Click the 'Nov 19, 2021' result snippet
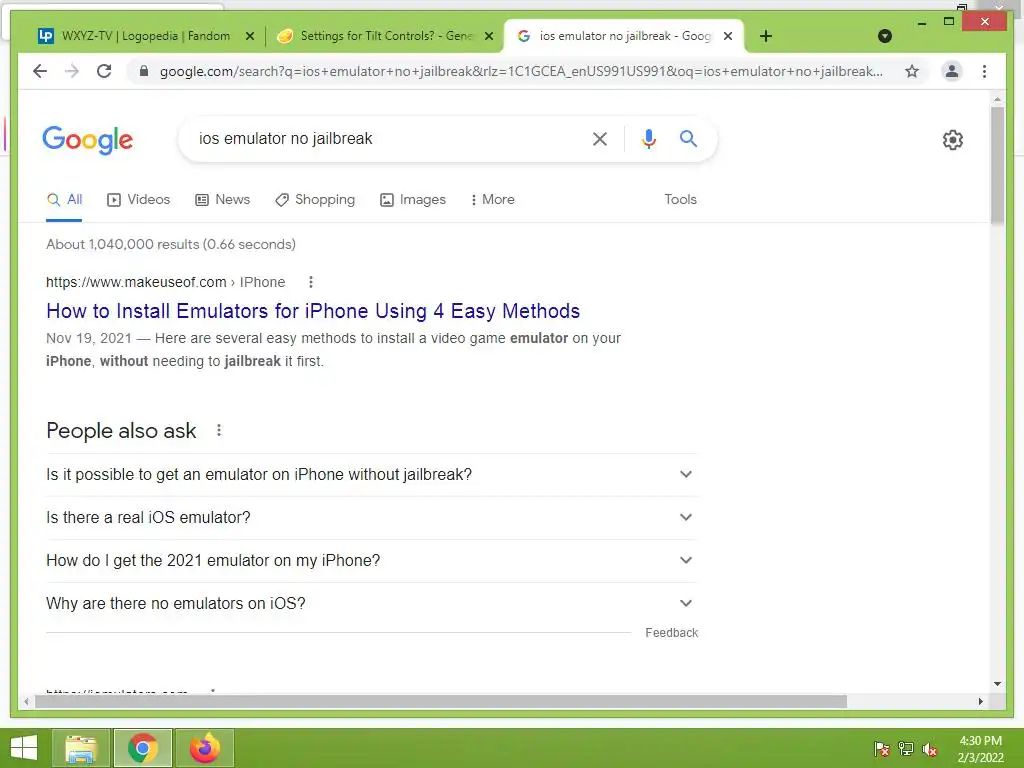This screenshot has height=768, width=1024. tap(333, 349)
